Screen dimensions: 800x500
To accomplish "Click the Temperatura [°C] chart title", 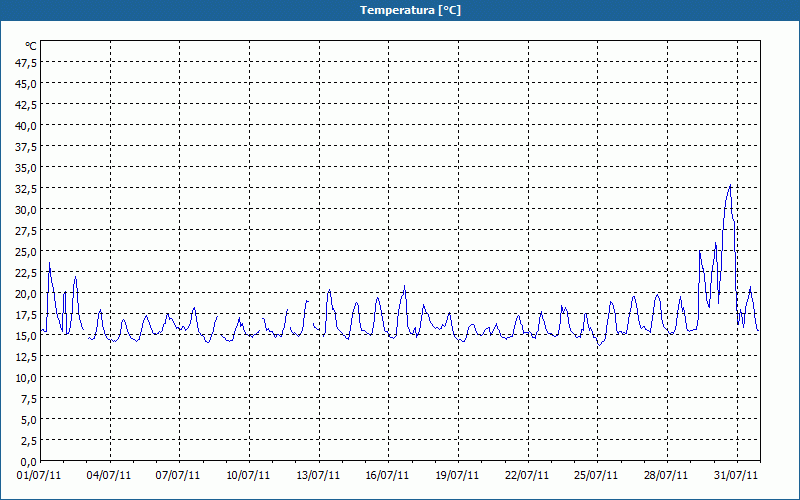I will pyautogui.click(x=410, y=10).
